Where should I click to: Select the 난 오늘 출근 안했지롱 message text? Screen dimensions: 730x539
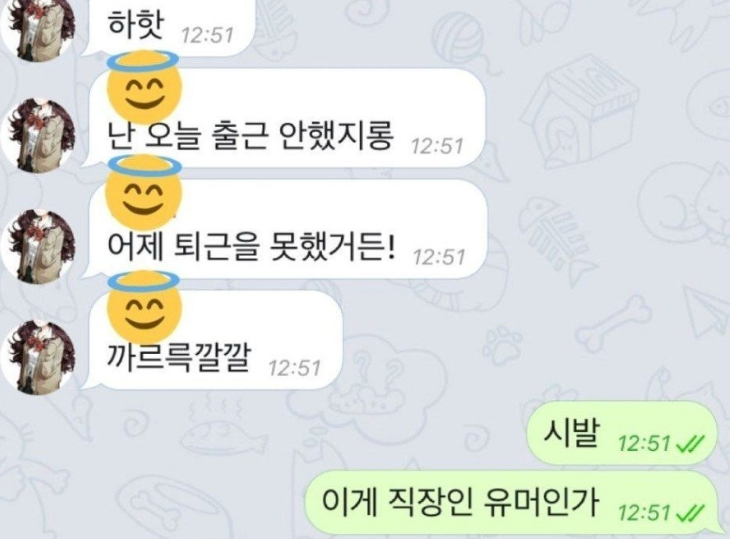coord(251,135)
